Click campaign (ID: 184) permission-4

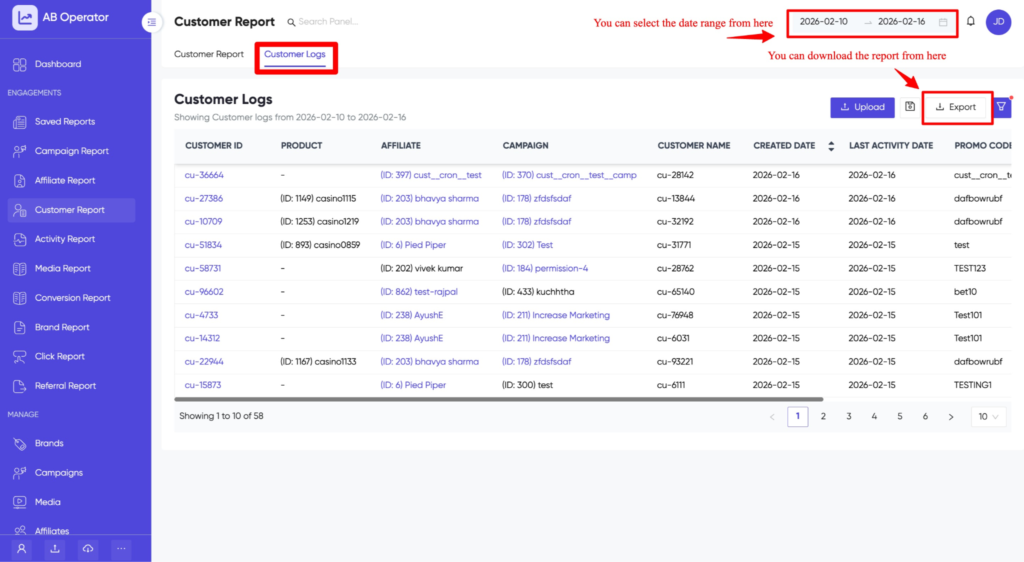click(x=545, y=268)
